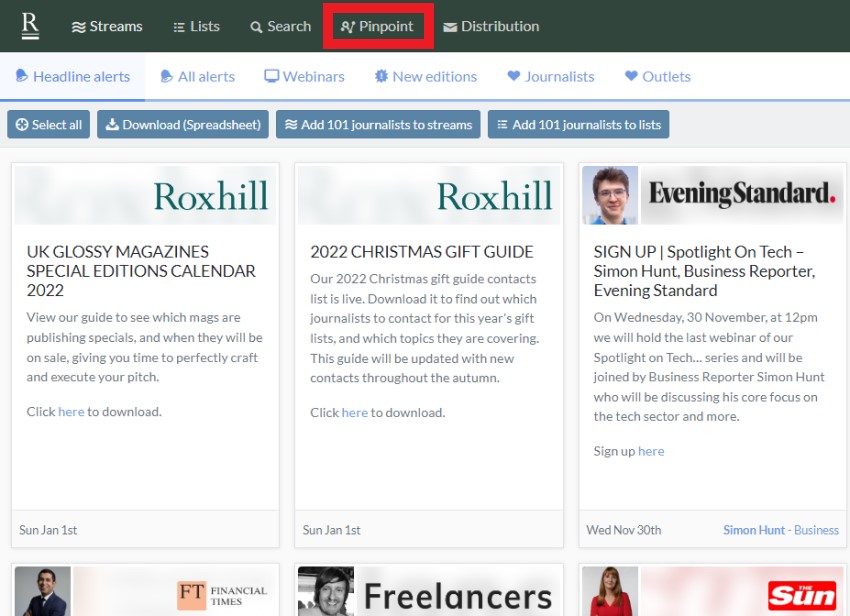The height and width of the screenshot is (616, 850).
Task: Click the Distribution envelope icon
Action: (x=450, y=27)
